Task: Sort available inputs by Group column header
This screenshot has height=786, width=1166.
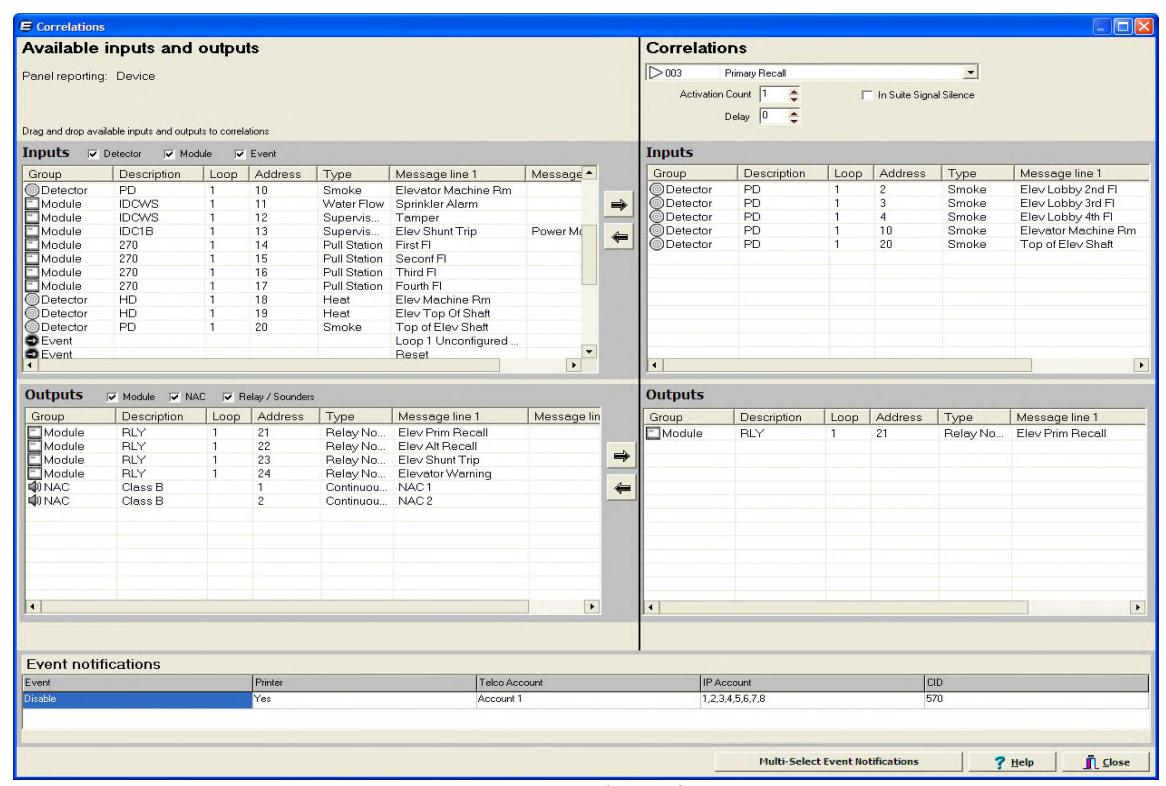Action: [x=68, y=174]
